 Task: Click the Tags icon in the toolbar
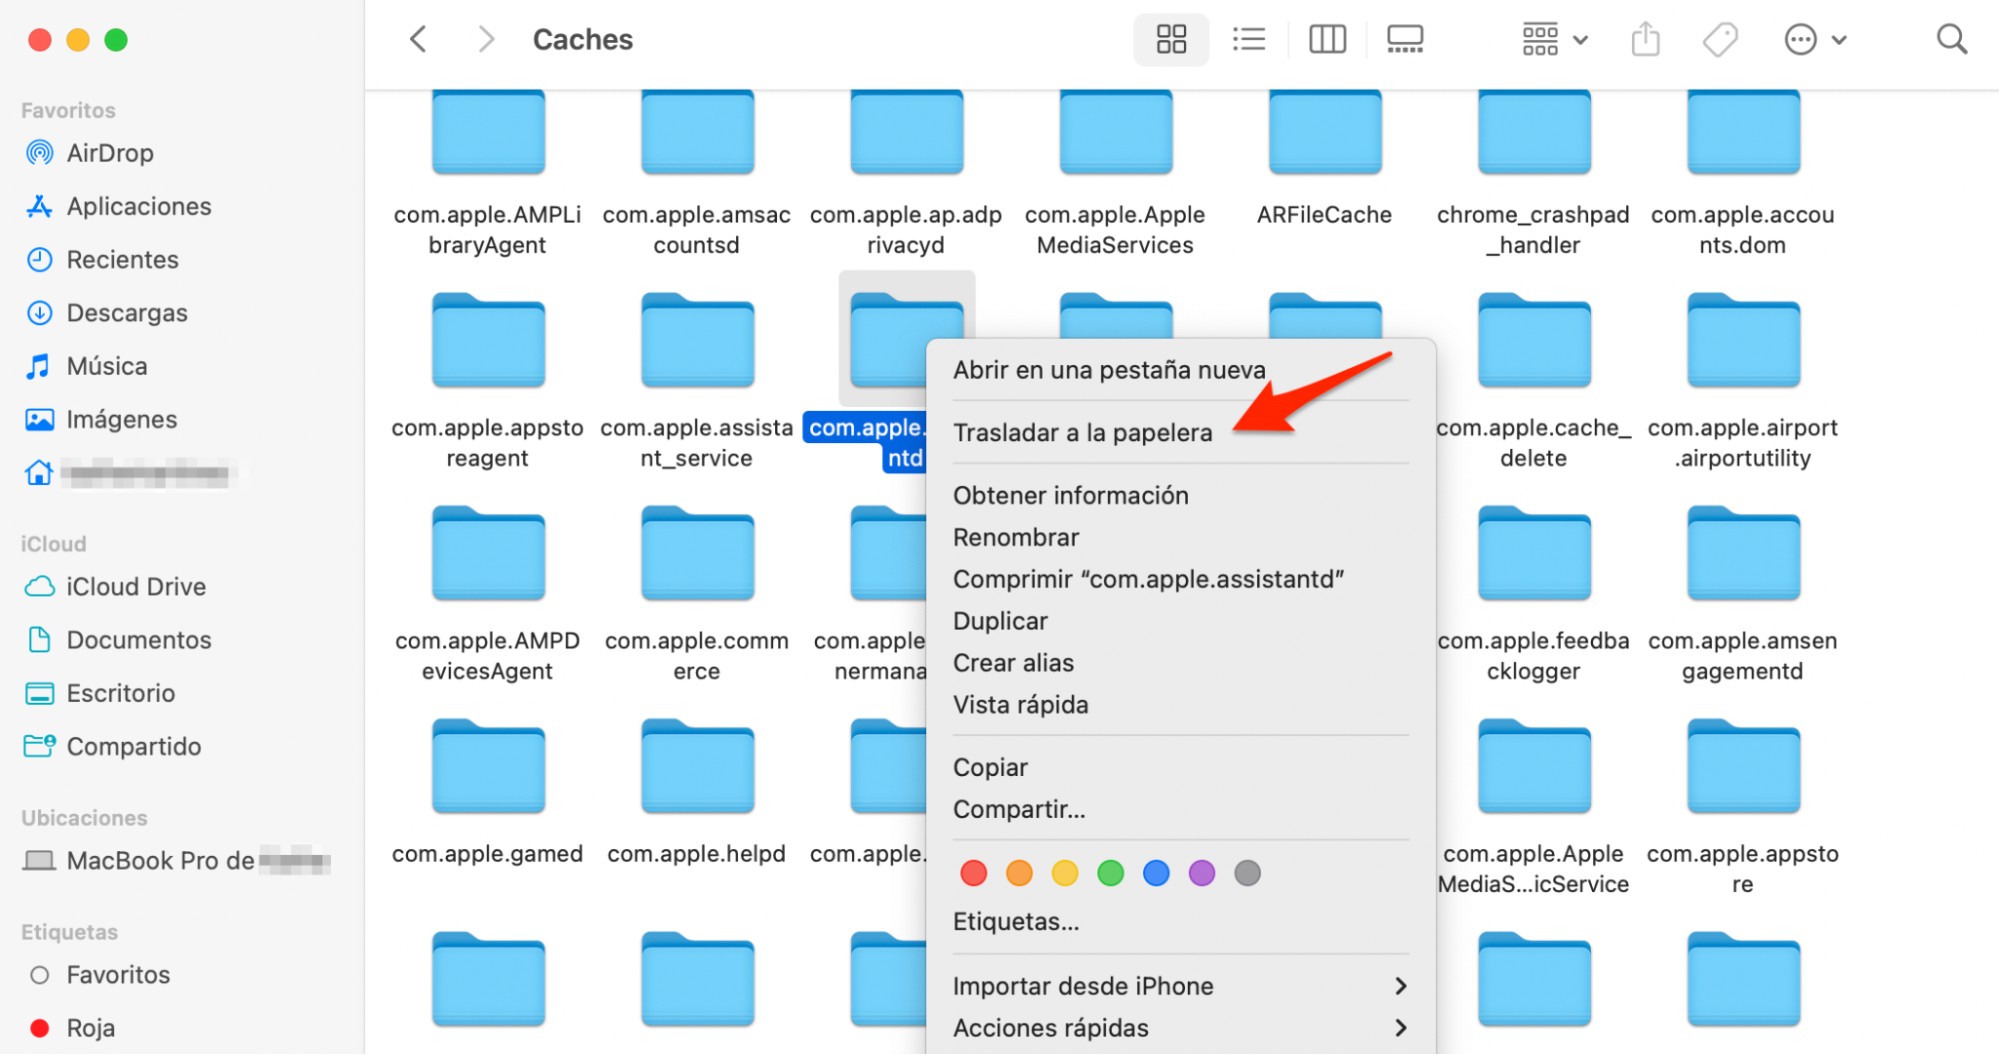point(1721,39)
